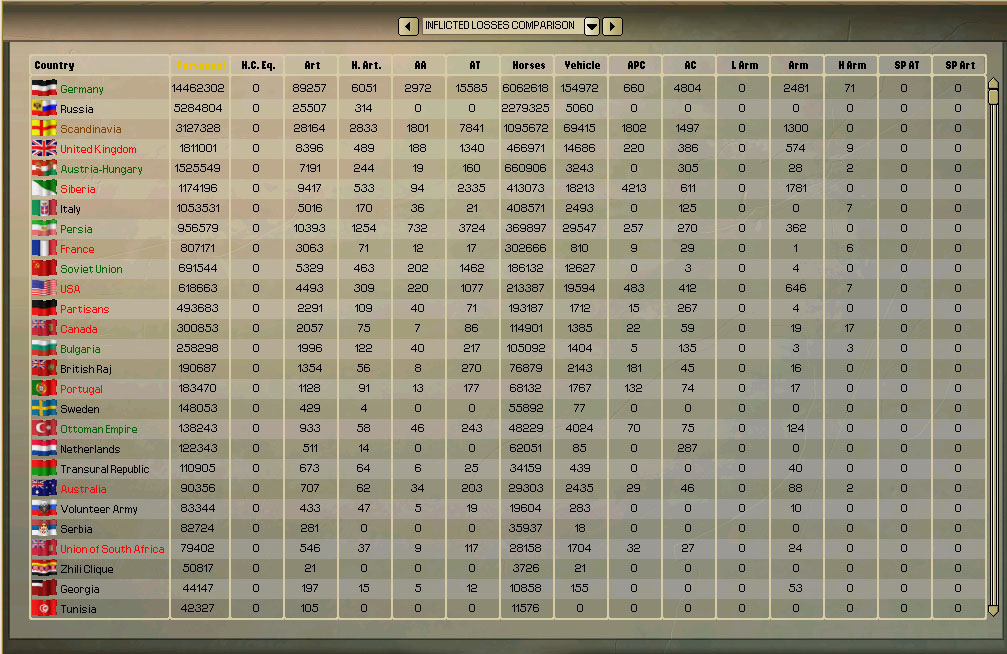
Task: Click the scrollbar down arrow
Action: click(x=994, y=611)
